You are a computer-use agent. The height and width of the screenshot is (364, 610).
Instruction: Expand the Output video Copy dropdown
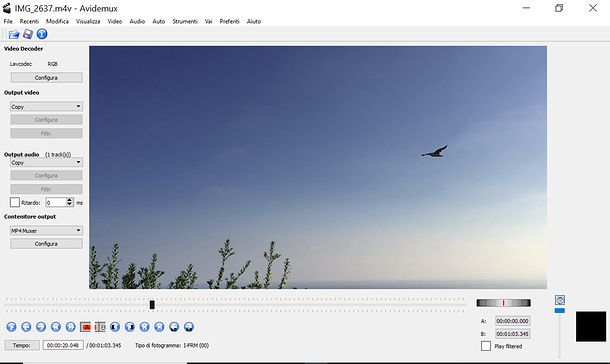pyautogui.click(x=46, y=106)
